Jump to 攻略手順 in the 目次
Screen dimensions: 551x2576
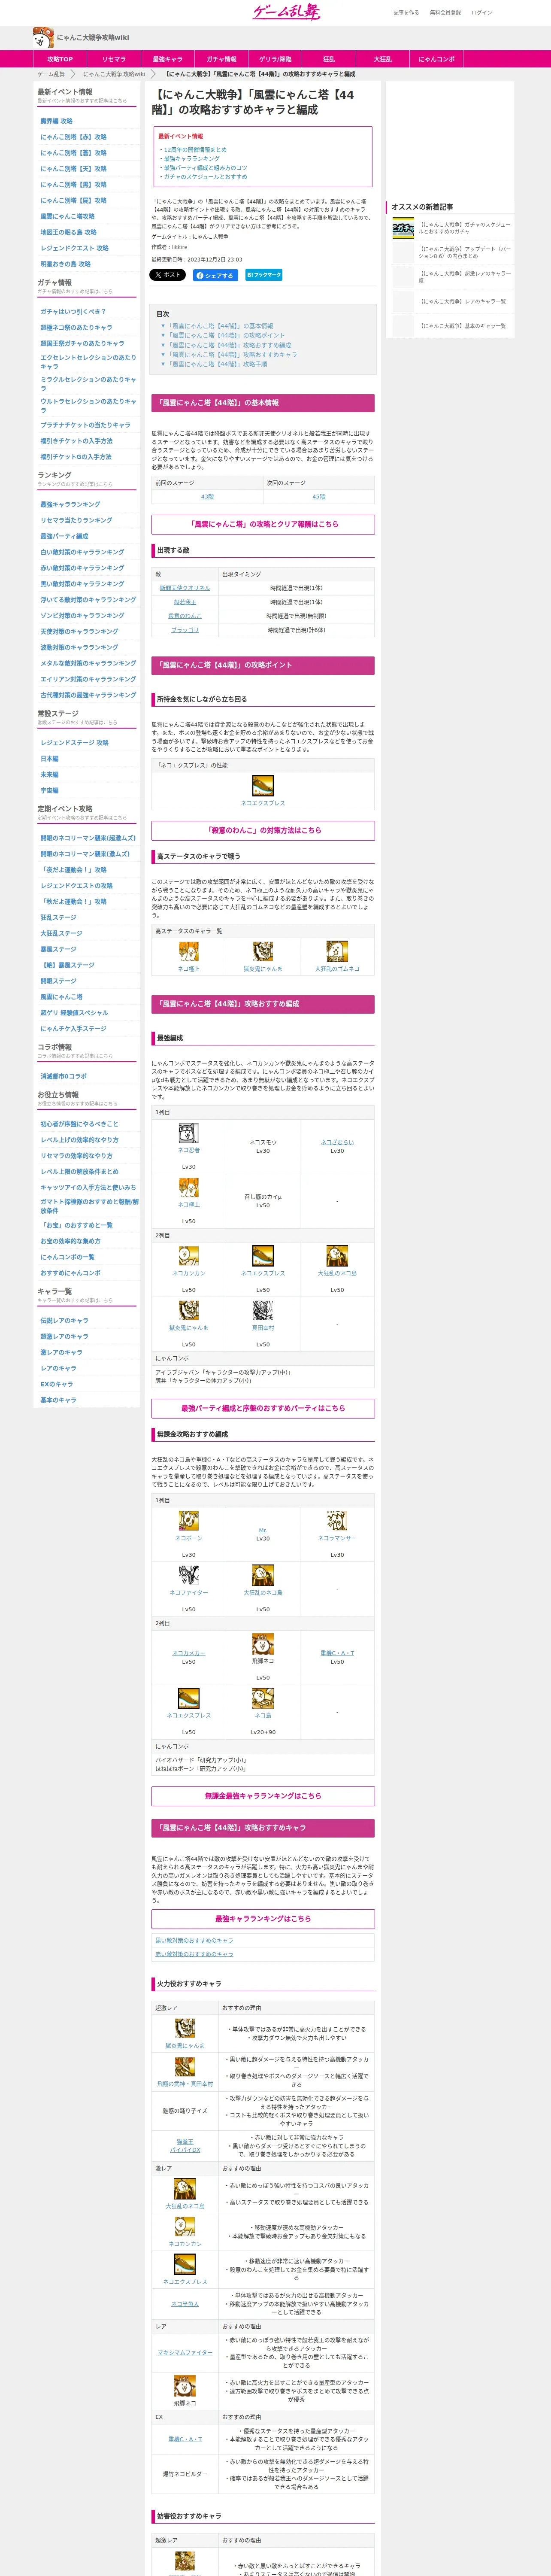pos(217,364)
